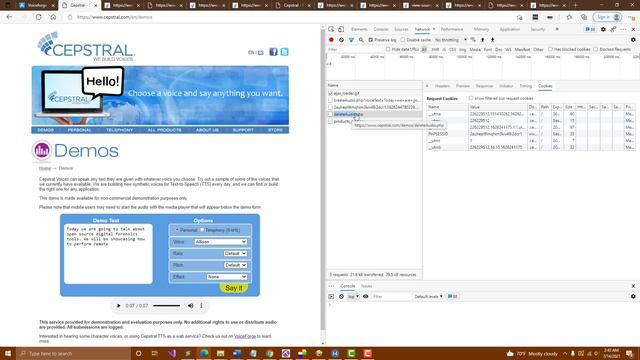Select the Telephony (8 kHz) radio option
This screenshot has width=640, height=360.
[x=202, y=230]
